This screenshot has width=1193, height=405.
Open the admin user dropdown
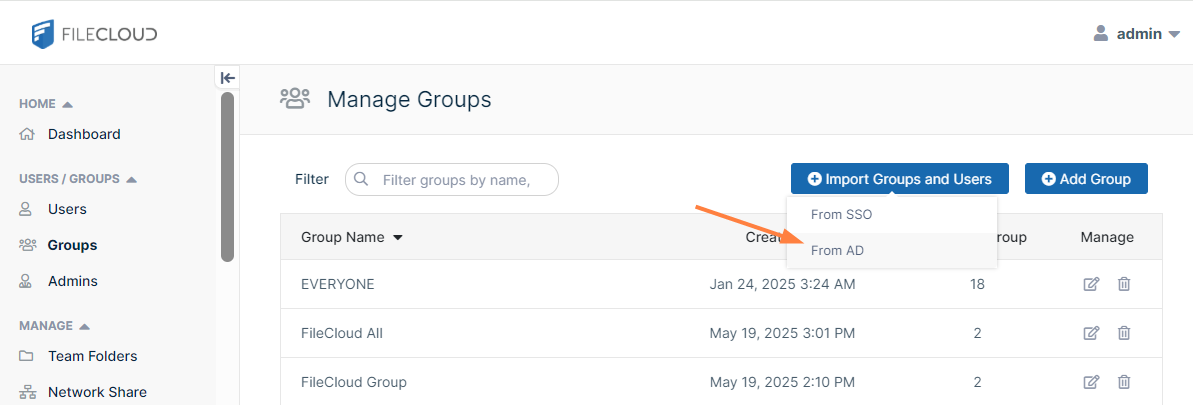click(1137, 34)
